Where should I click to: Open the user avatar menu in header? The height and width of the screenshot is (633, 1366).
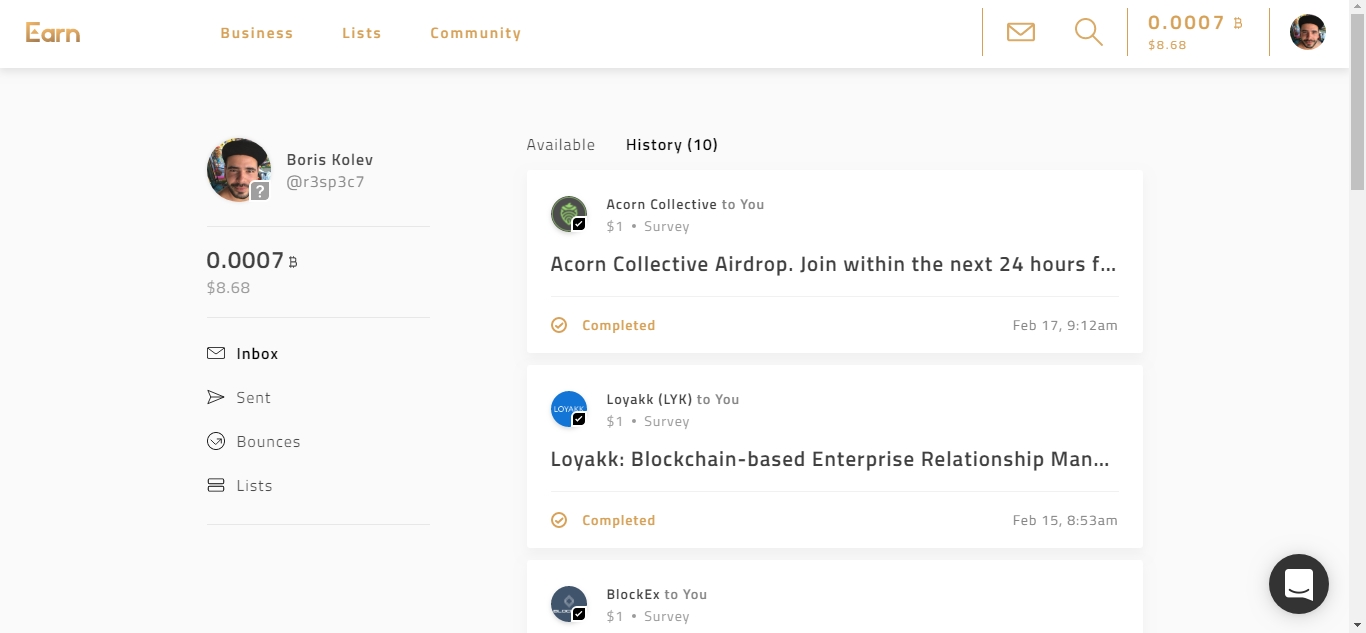[x=1307, y=32]
